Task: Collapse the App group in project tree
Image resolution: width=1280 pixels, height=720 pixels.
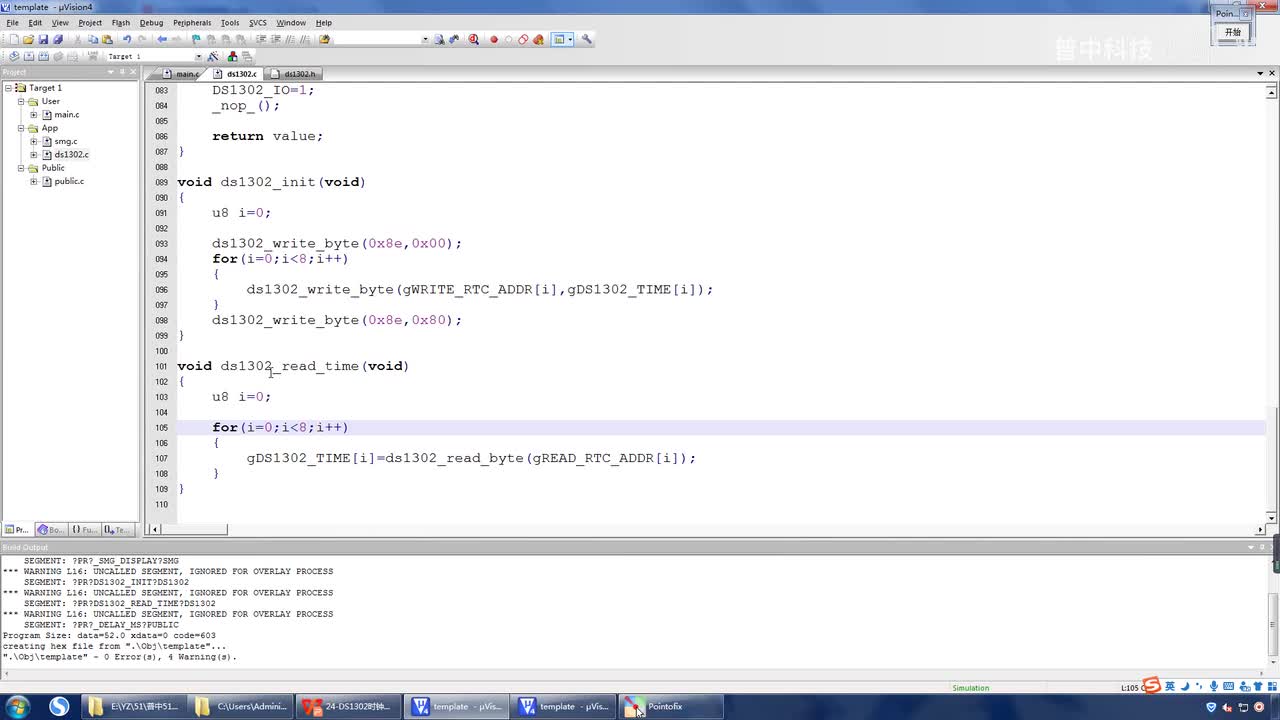Action: click(21, 128)
